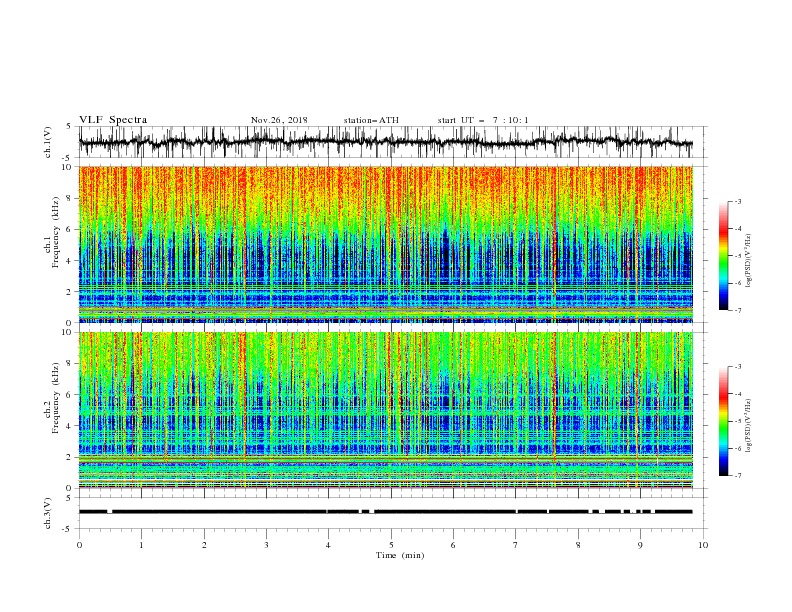Click the "VLF Spectra" plot title
This screenshot has height=612, width=792.
click(x=113, y=120)
